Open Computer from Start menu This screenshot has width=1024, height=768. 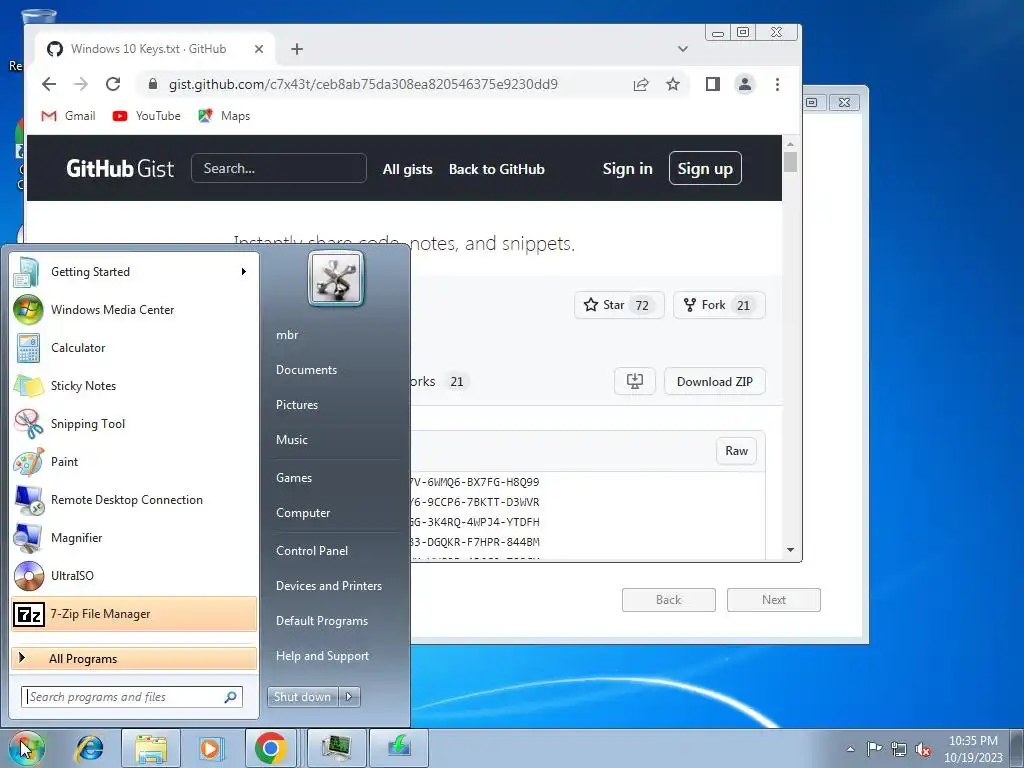point(303,513)
